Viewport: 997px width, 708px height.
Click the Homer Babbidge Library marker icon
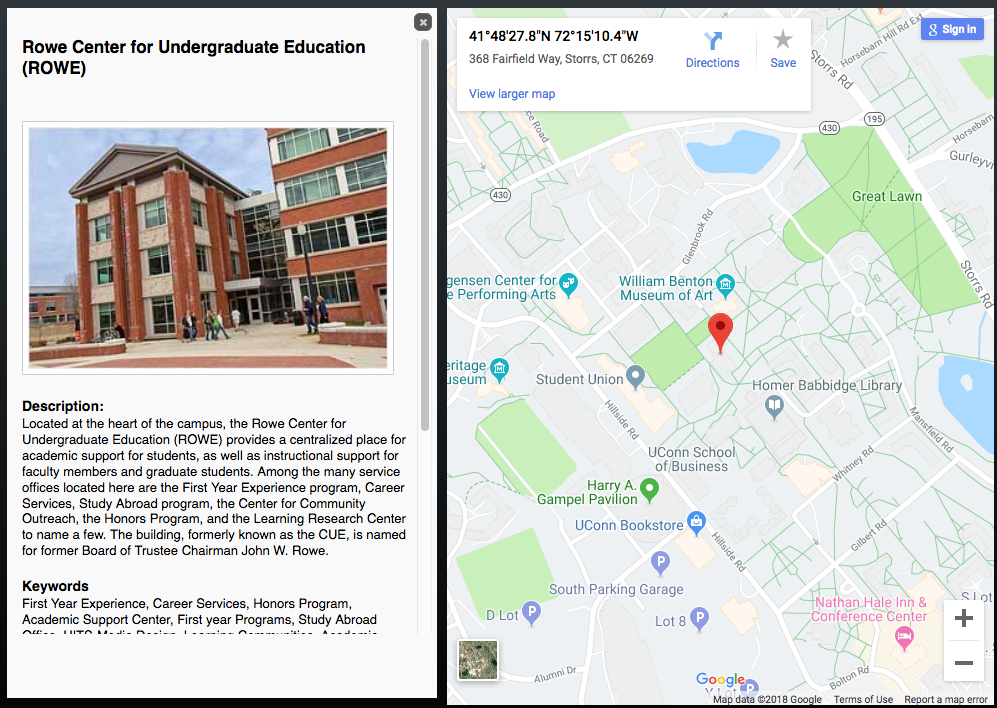[x=773, y=406]
